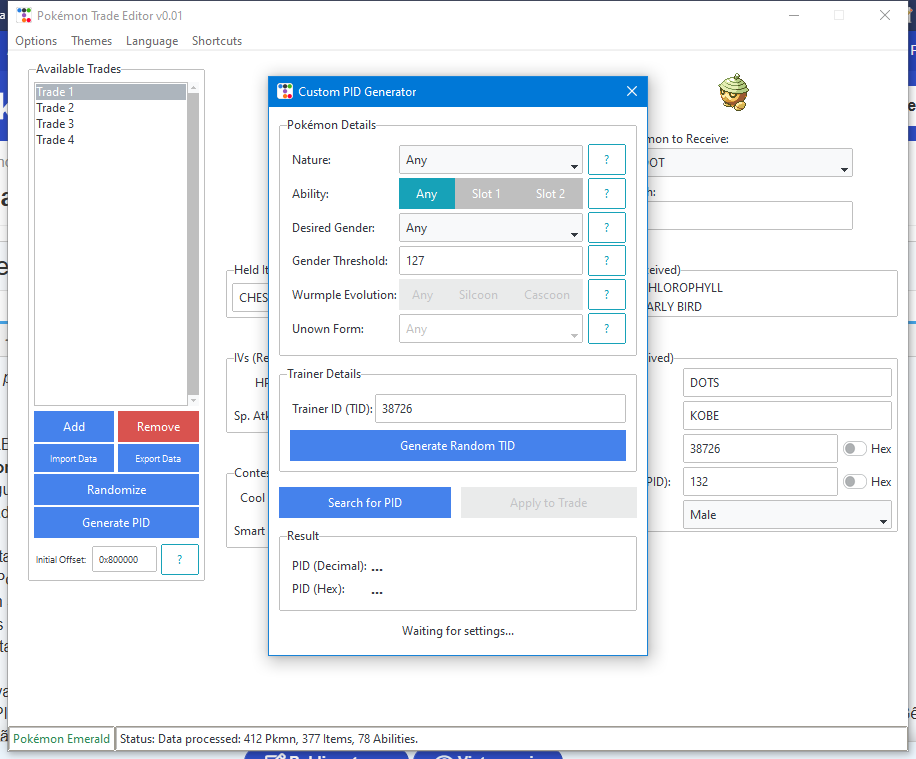Open the Nature dropdown
The image size is (916, 759).
click(x=490, y=160)
